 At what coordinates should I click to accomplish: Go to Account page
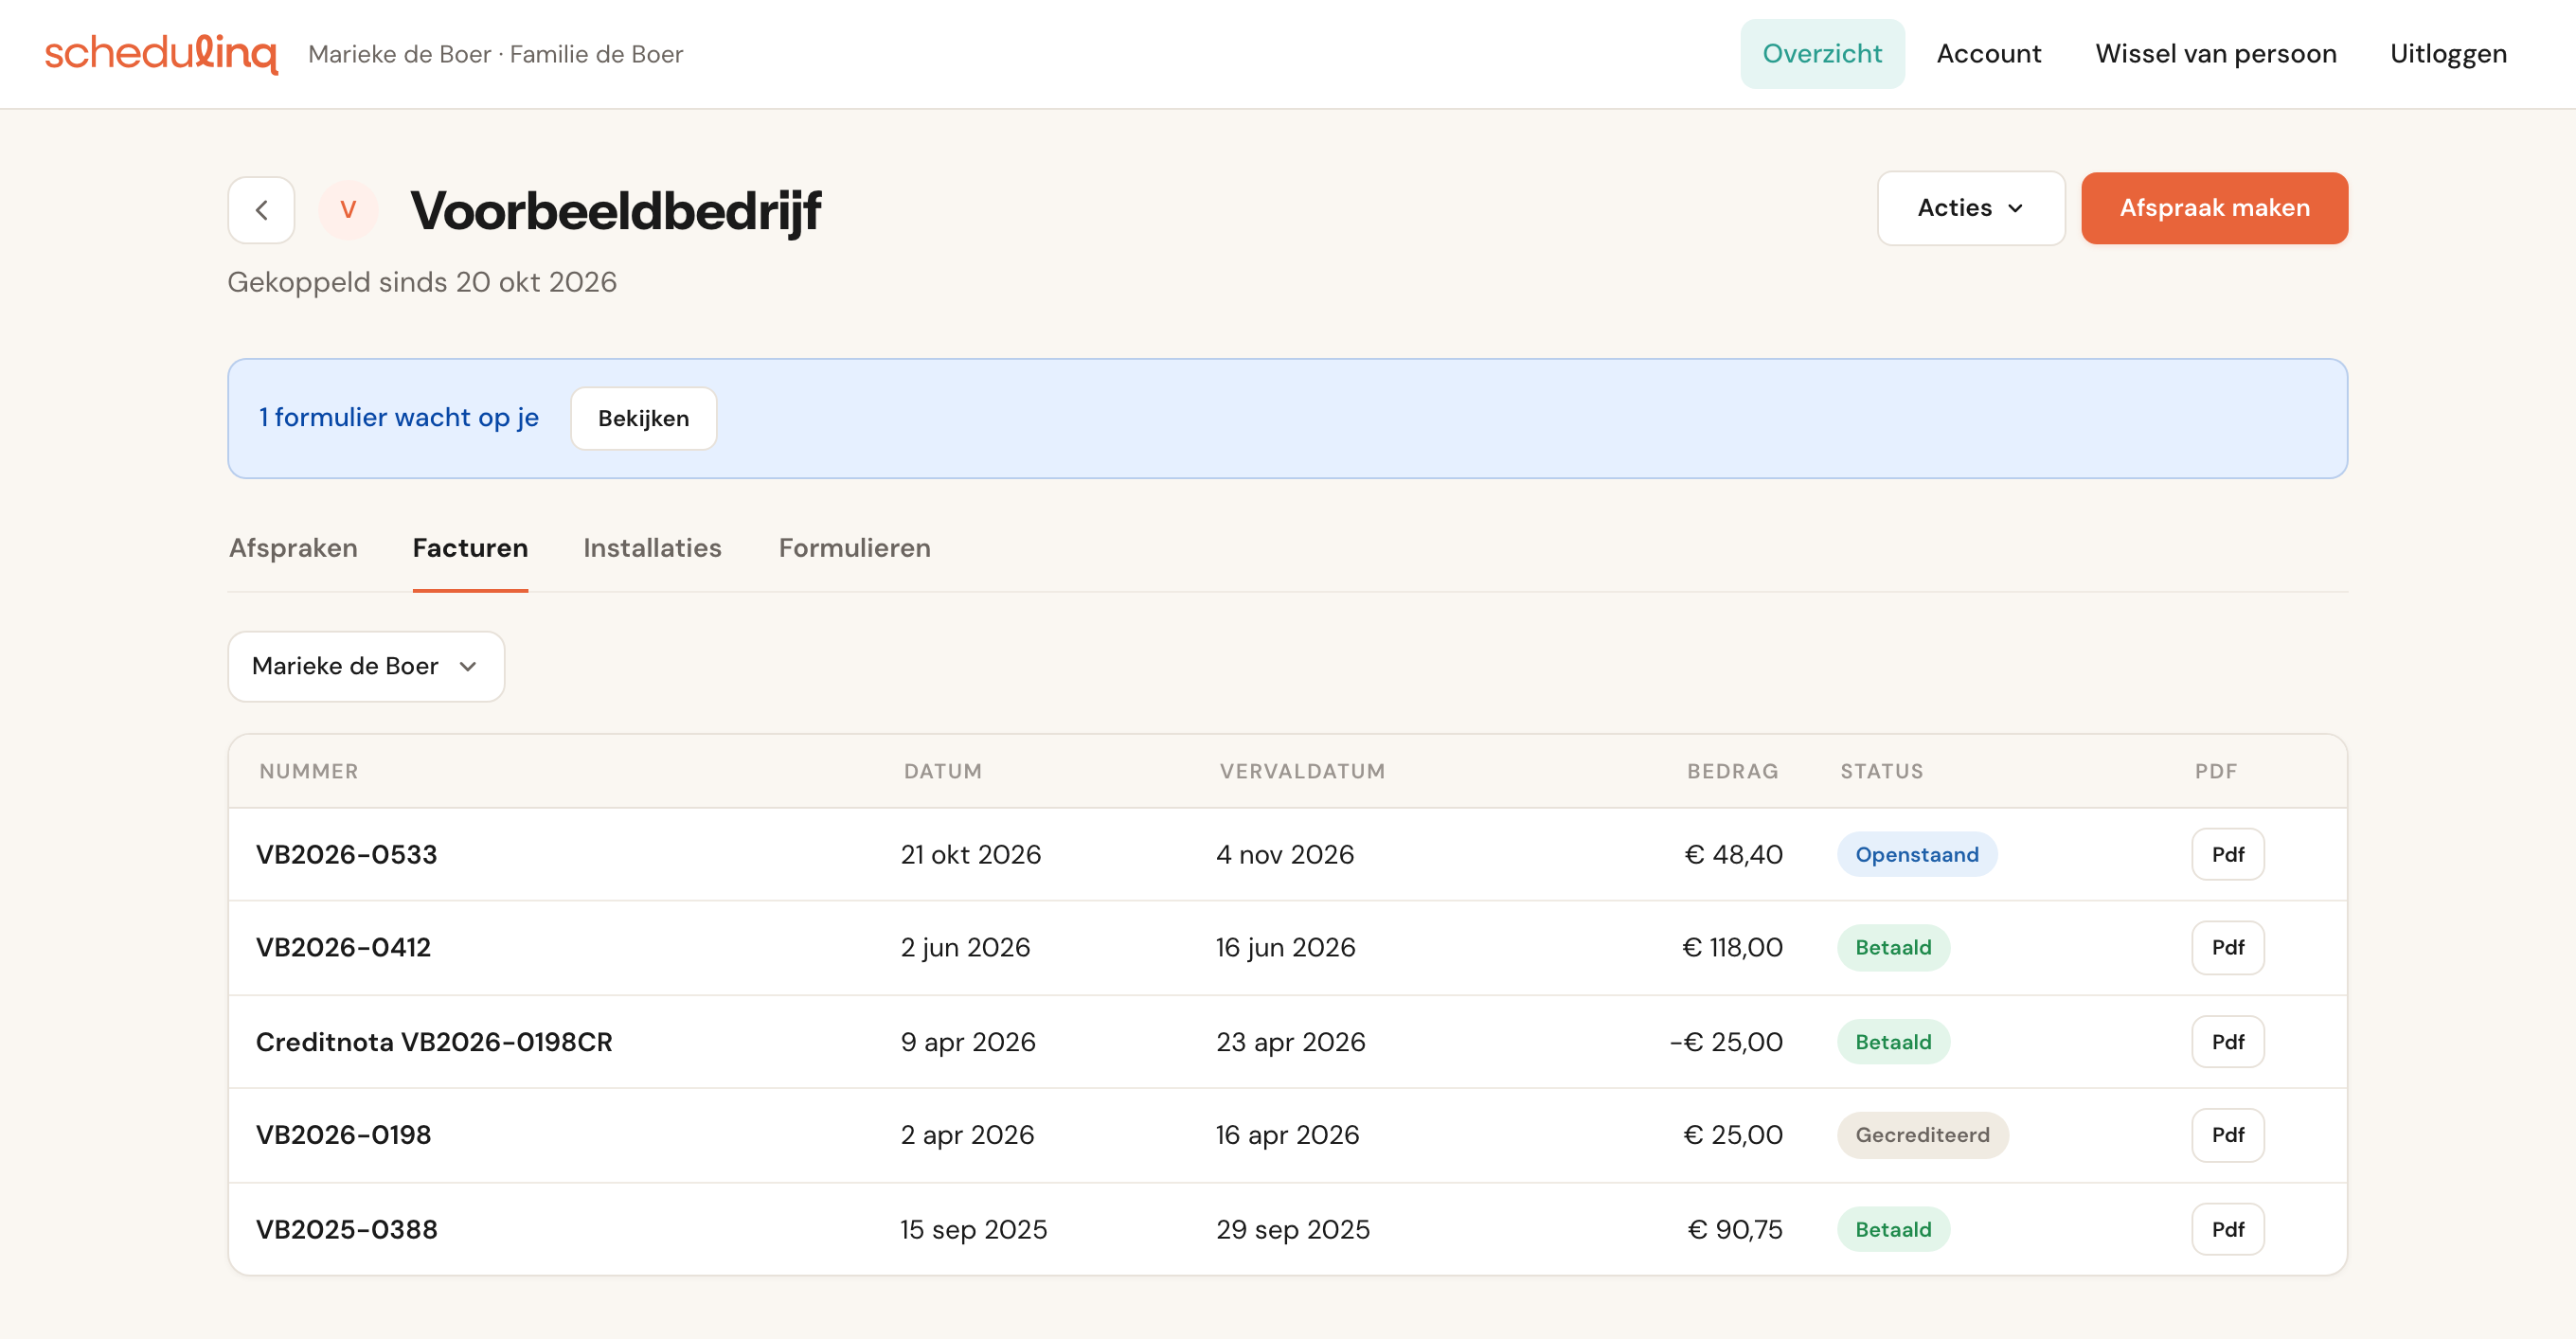click(x=1988, y=54)
